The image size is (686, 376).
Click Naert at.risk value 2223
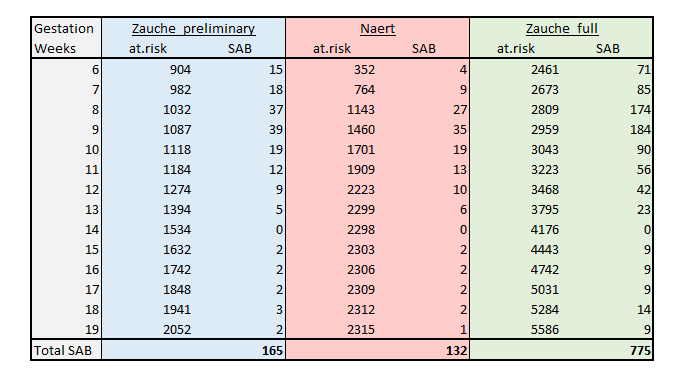[361, 190]
